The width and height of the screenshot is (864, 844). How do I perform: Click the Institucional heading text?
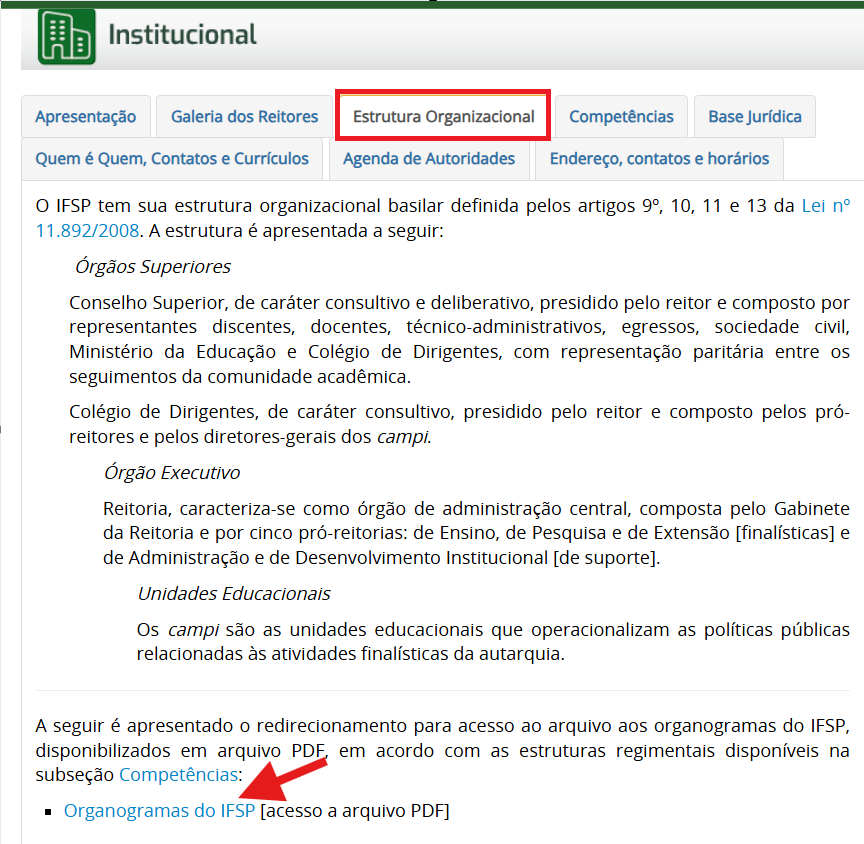182,35
